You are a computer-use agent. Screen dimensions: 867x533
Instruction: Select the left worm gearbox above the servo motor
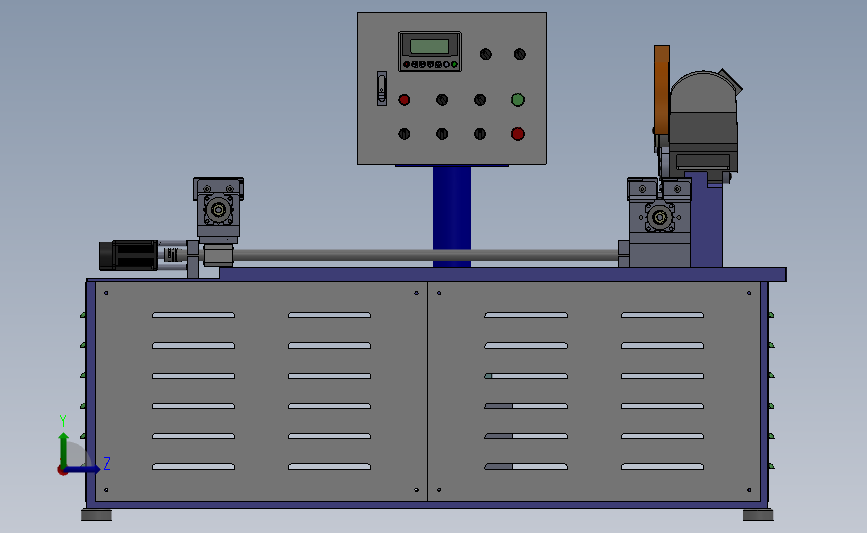point(218,210)
